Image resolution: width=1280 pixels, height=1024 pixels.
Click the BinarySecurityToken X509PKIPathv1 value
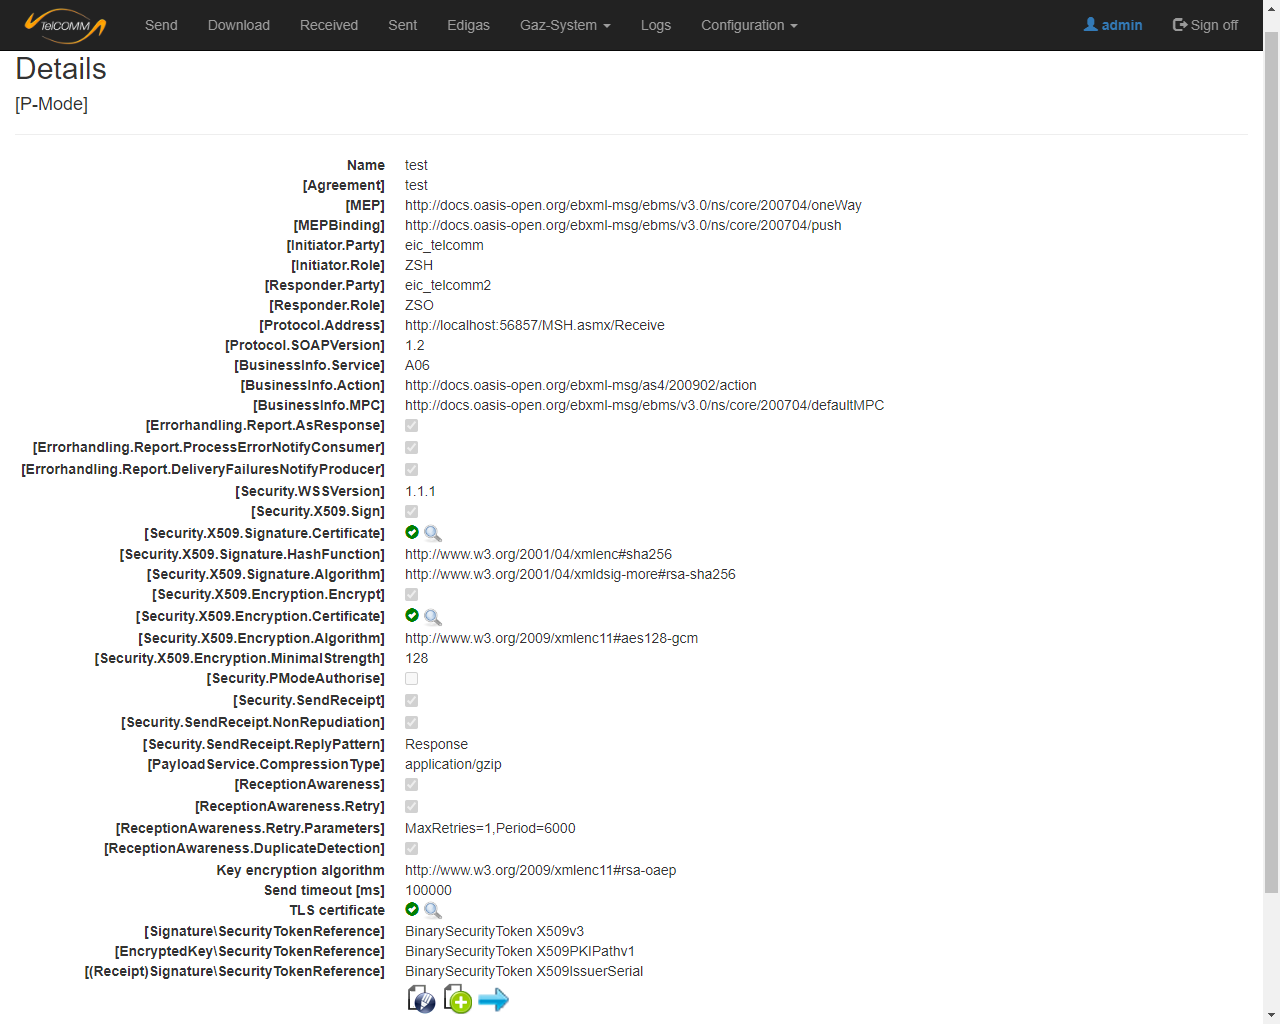pyautogui.click(x=520, y=951)
